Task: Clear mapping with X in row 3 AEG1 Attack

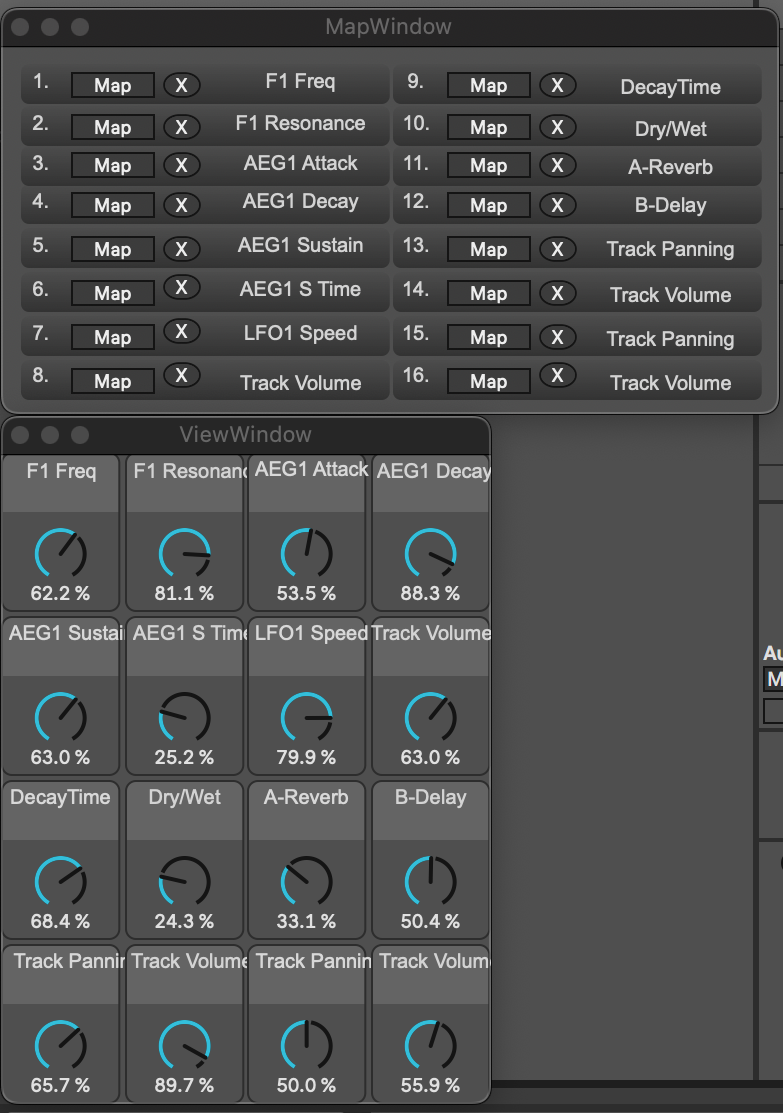Action: click(181, 165)
